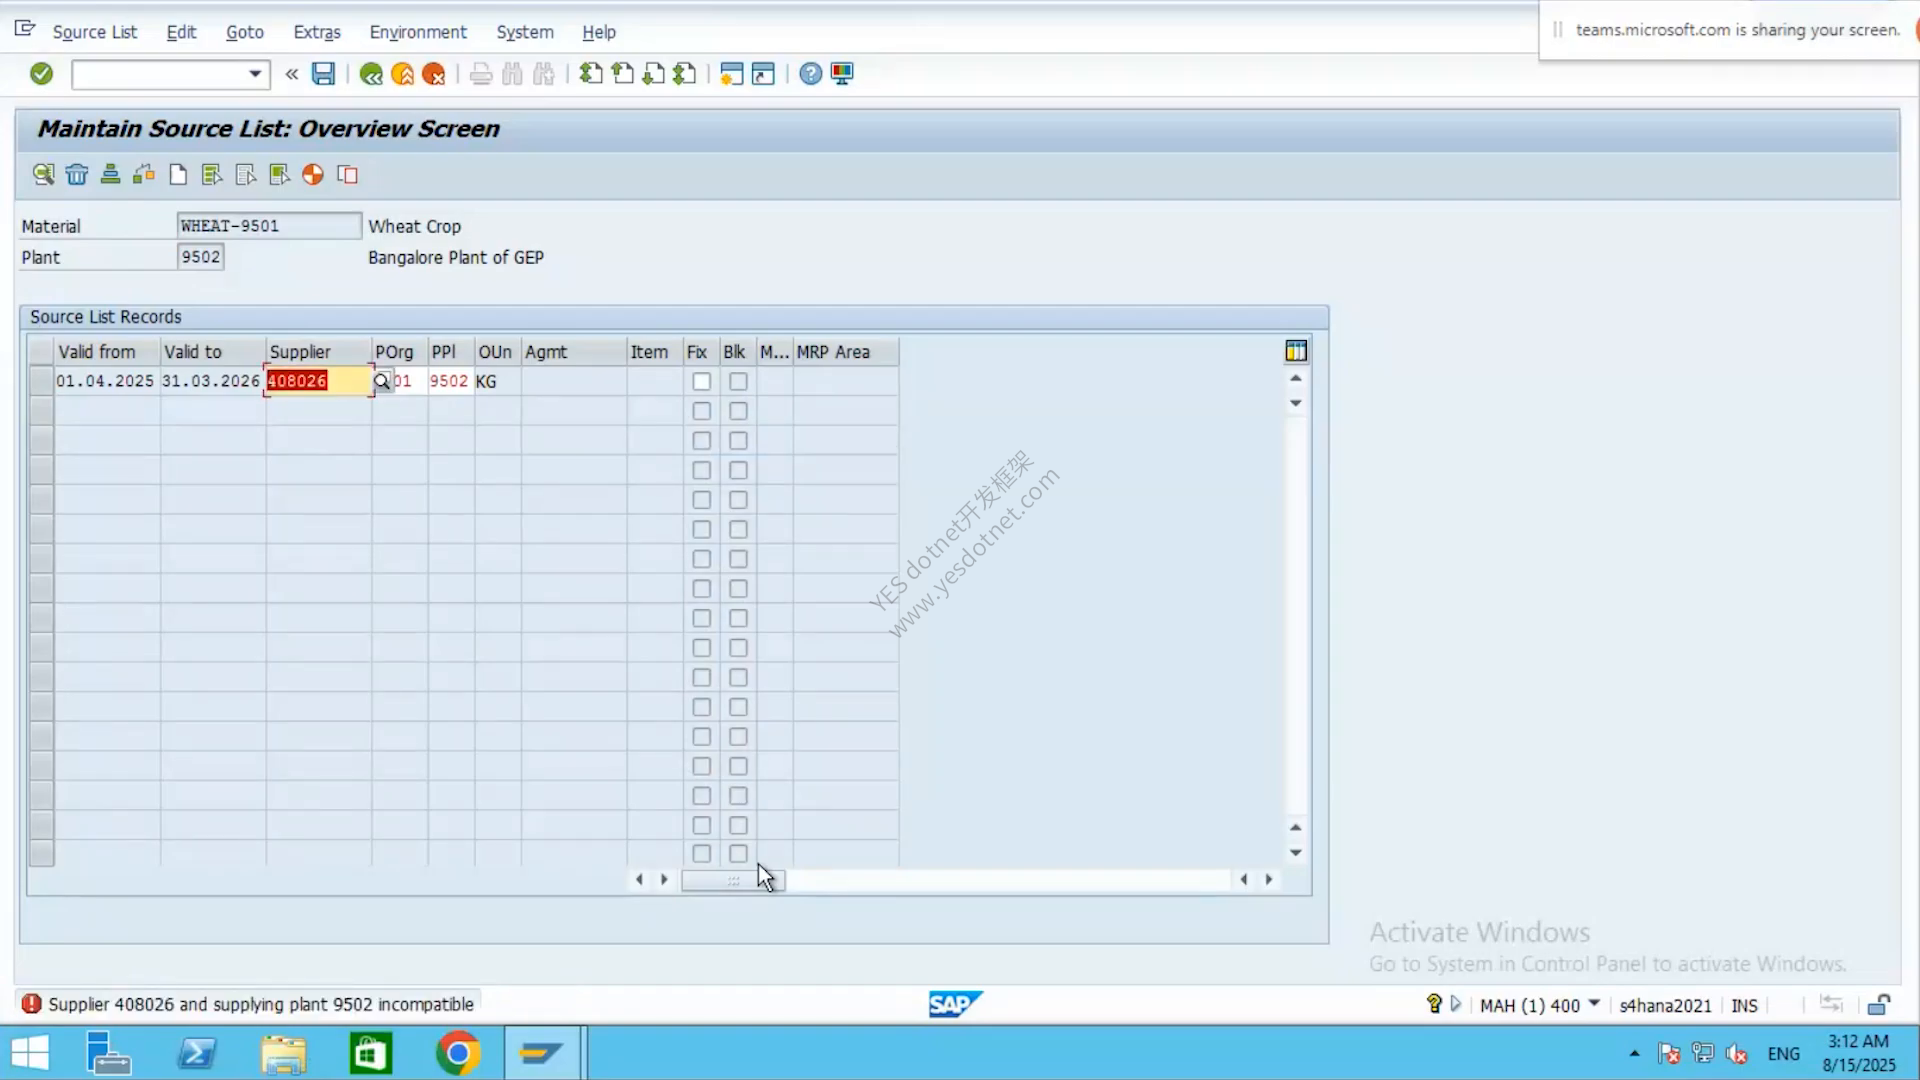Click the green Back arrow icon
1920x1080 pixels.
point(371,74)
